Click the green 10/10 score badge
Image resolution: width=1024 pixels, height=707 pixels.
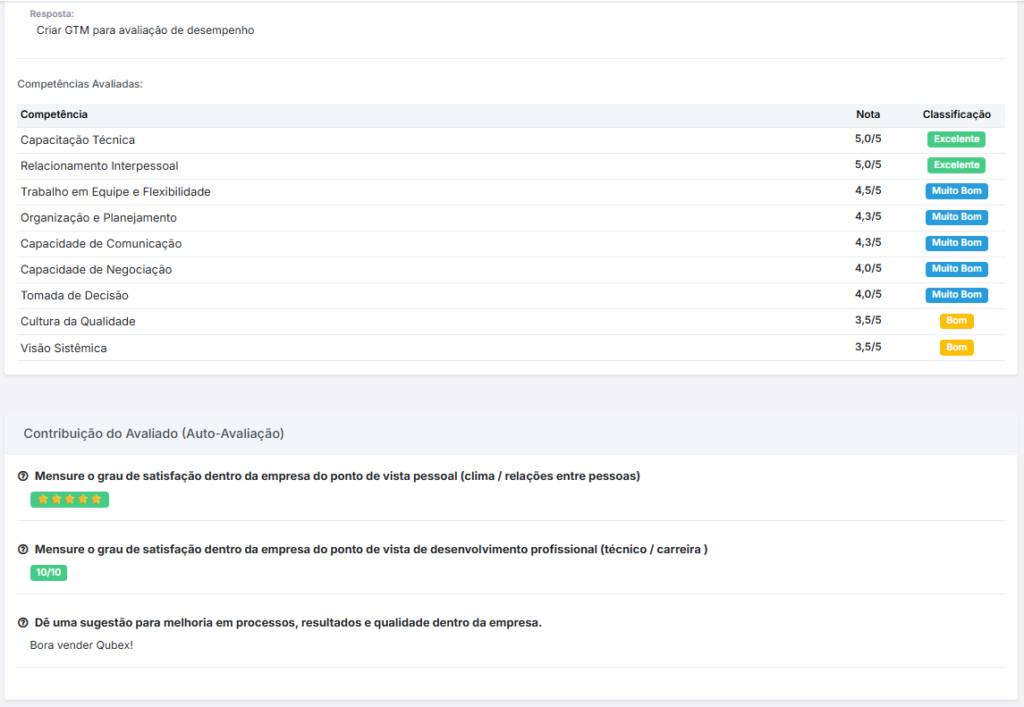tap(48, 573)
